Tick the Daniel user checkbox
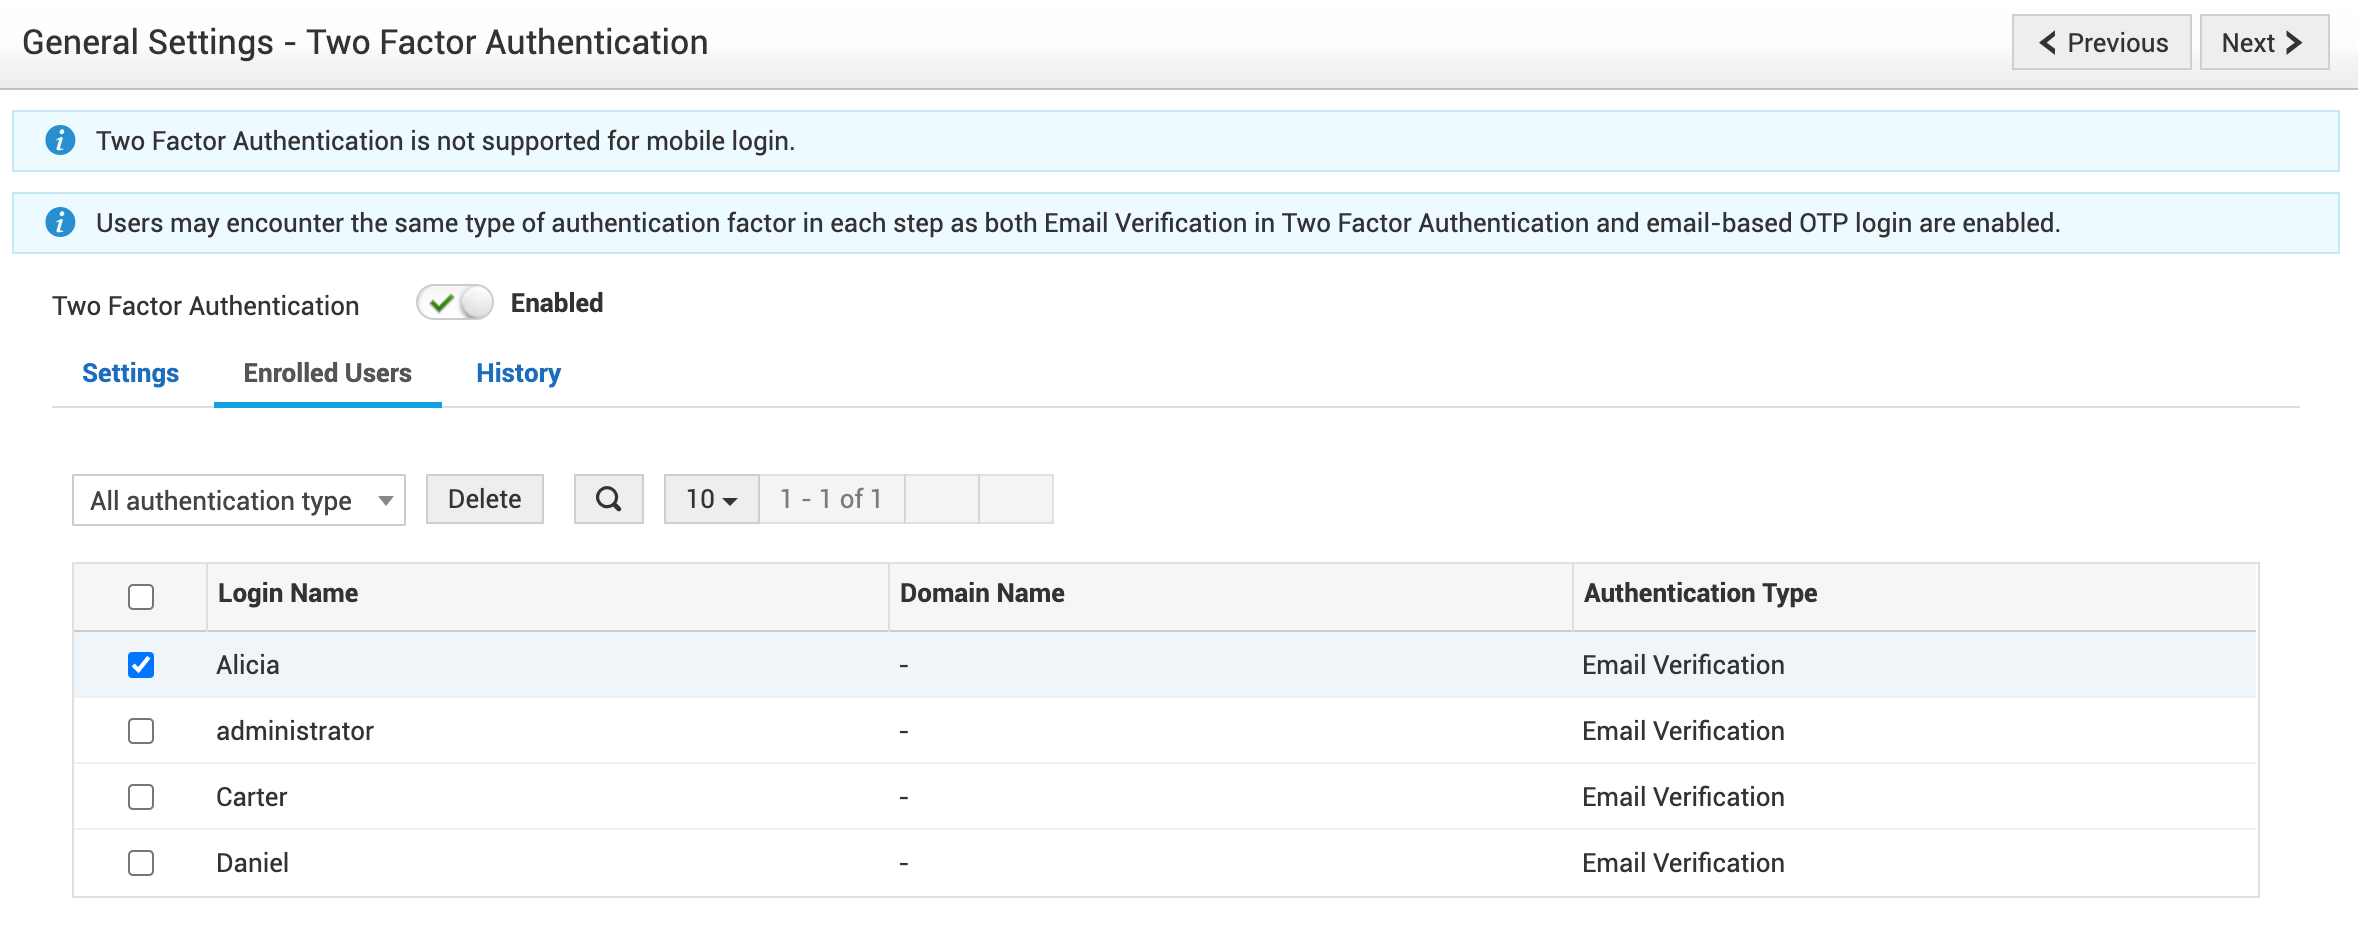The height and width of the screenshot is (934, 2358). pyautogui.click(x=141, y=863)
